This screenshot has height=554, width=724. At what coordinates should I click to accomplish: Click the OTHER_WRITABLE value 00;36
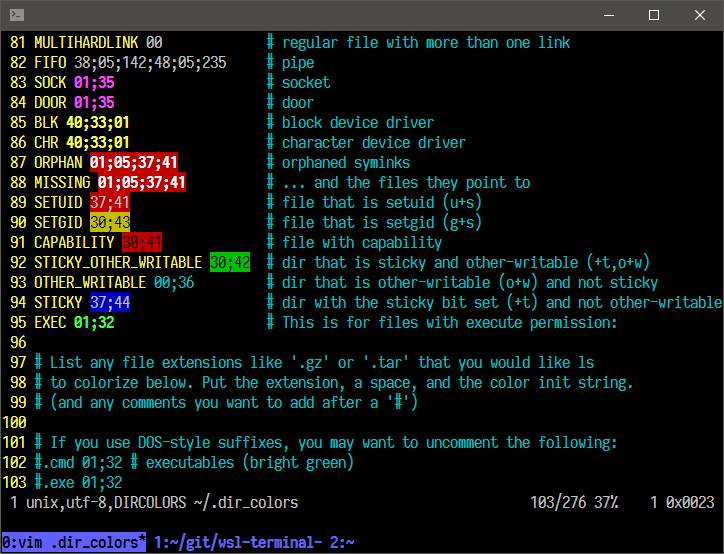coord(174,283)
